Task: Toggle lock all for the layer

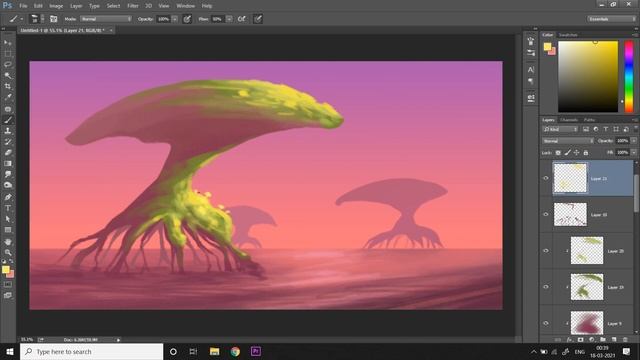Action: click(x=586, y=153)
